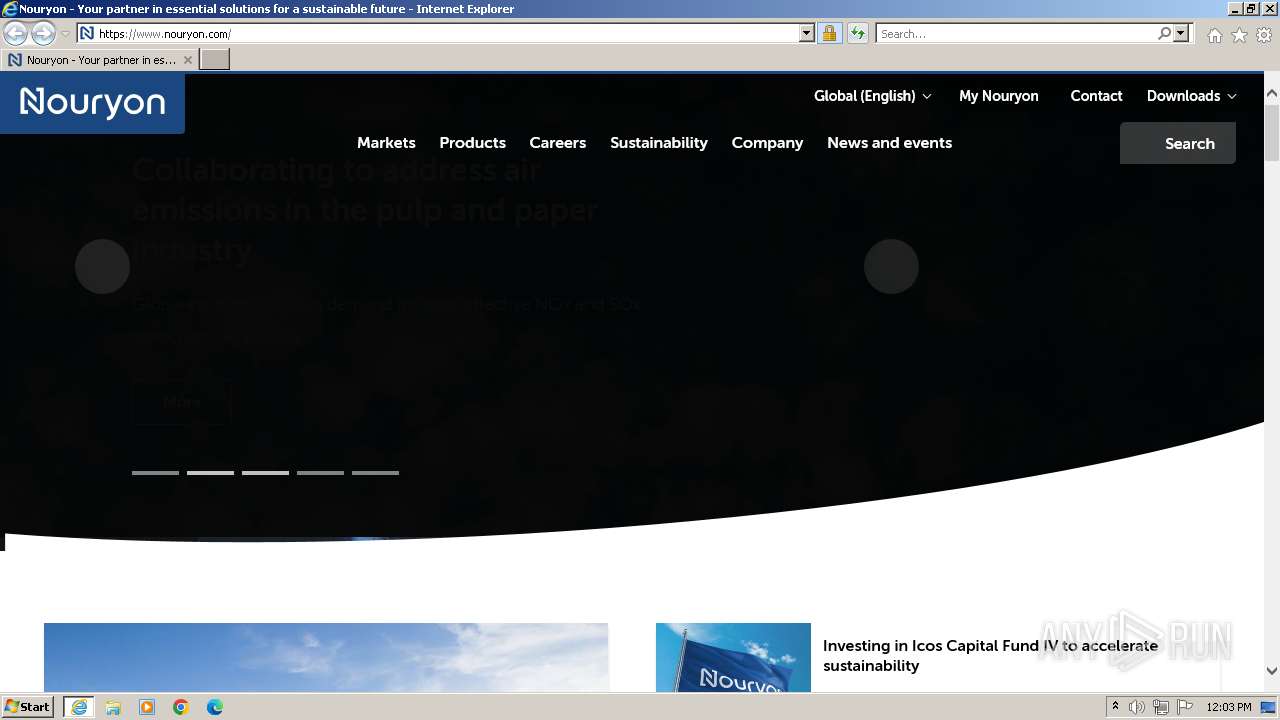The image size is (1280, 720).
Task: Click the Nouryon flag article thumbnail
Action: tap(733, 658)
